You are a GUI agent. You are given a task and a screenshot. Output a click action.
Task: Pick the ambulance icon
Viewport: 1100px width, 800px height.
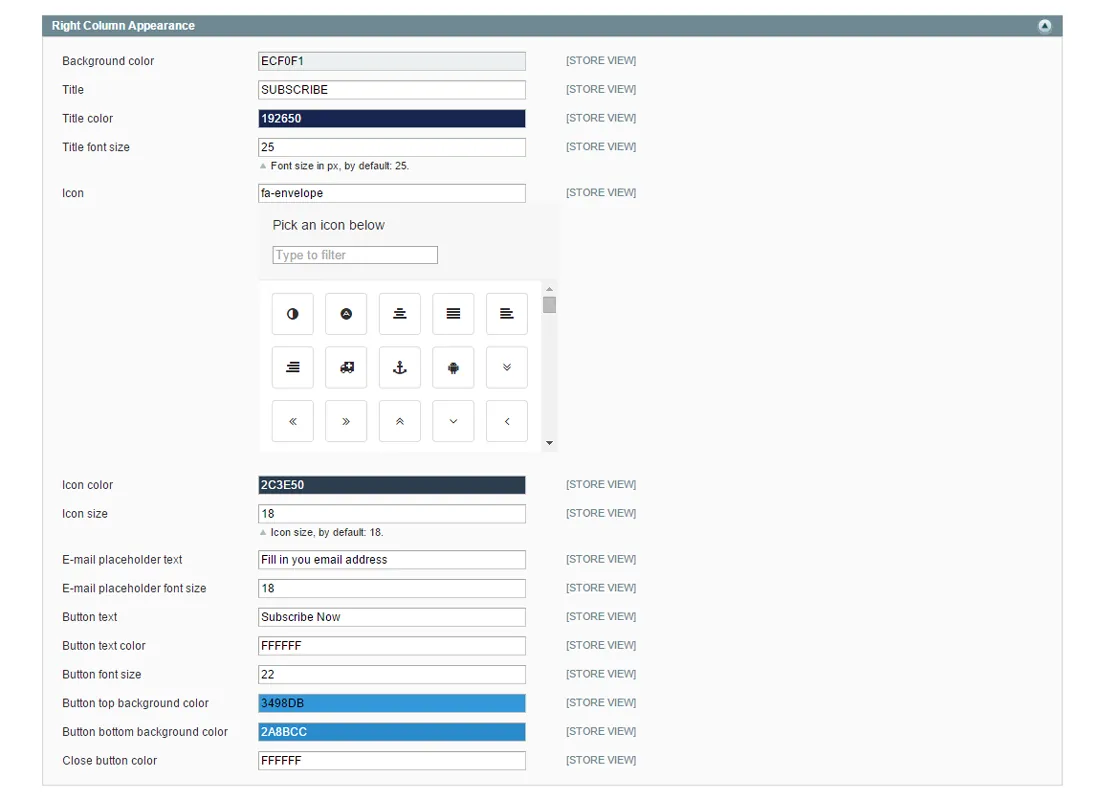click(x=346, y=367)
